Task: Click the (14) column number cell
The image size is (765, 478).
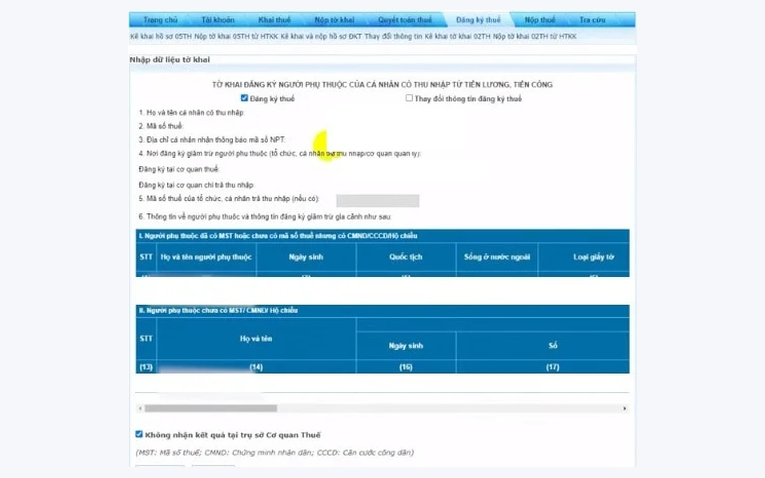Action: (256, 367)
